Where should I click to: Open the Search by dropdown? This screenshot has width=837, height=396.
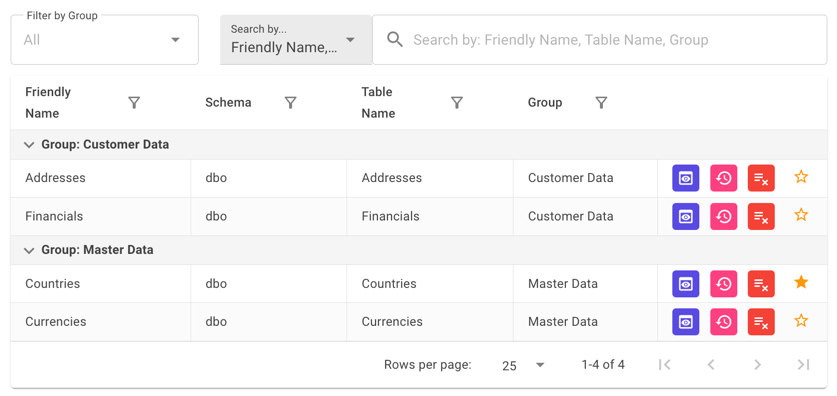tap(296, 39)
